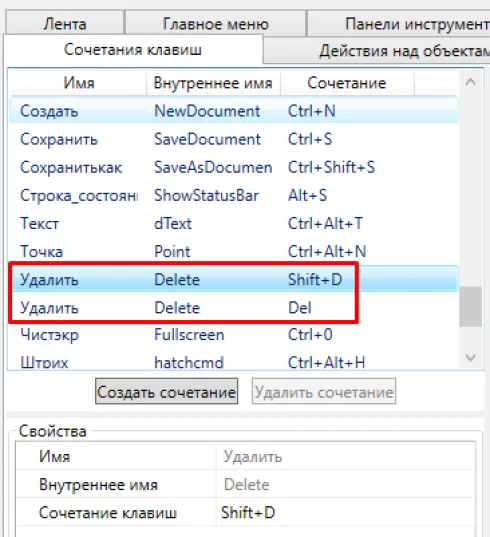Click the Ctrl+Alt+H shortcut cell

[x=326, y=362]
